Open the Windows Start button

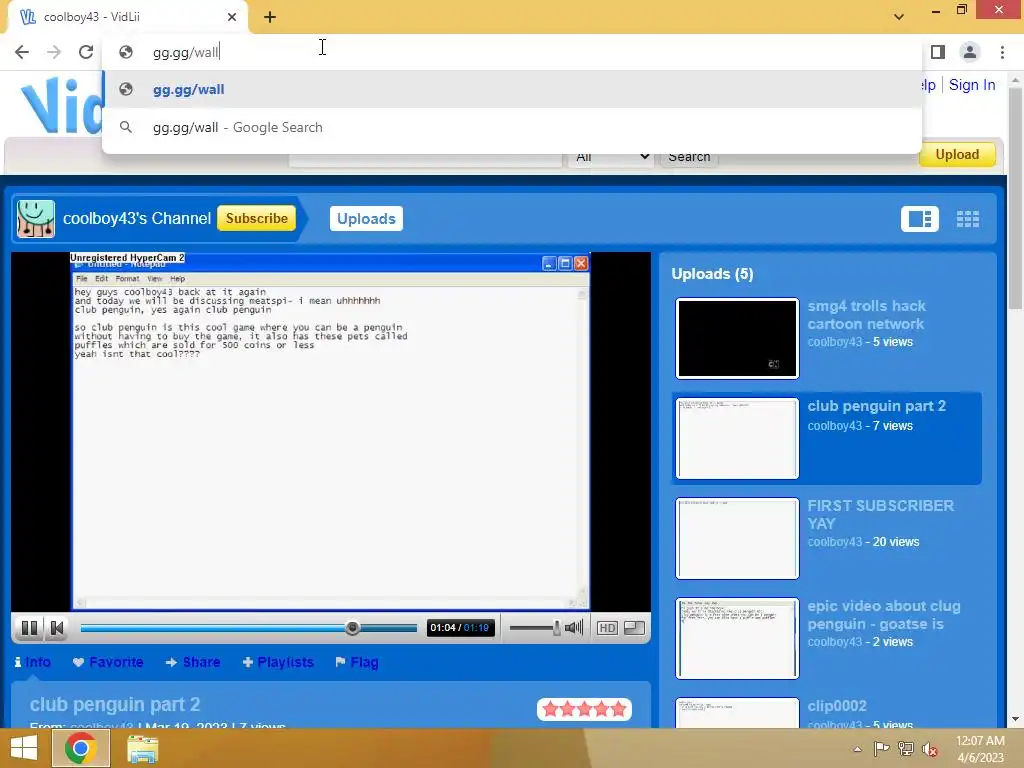click(x=24, y=748)
